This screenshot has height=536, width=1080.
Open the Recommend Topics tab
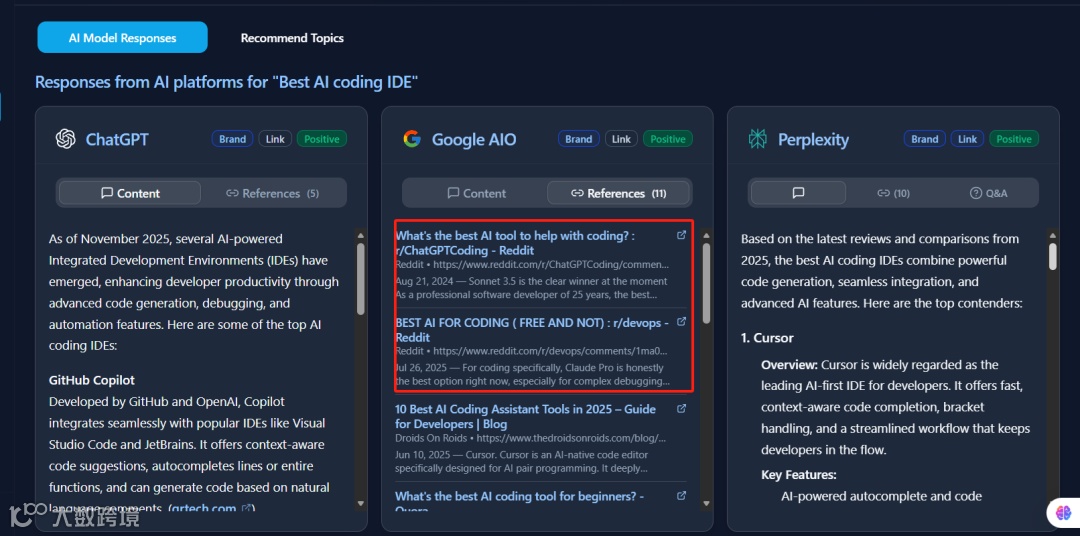[x=292, y=38]
